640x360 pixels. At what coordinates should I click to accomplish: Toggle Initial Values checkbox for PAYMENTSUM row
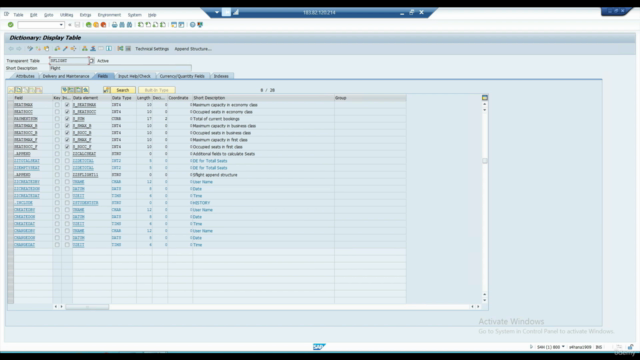67,119
